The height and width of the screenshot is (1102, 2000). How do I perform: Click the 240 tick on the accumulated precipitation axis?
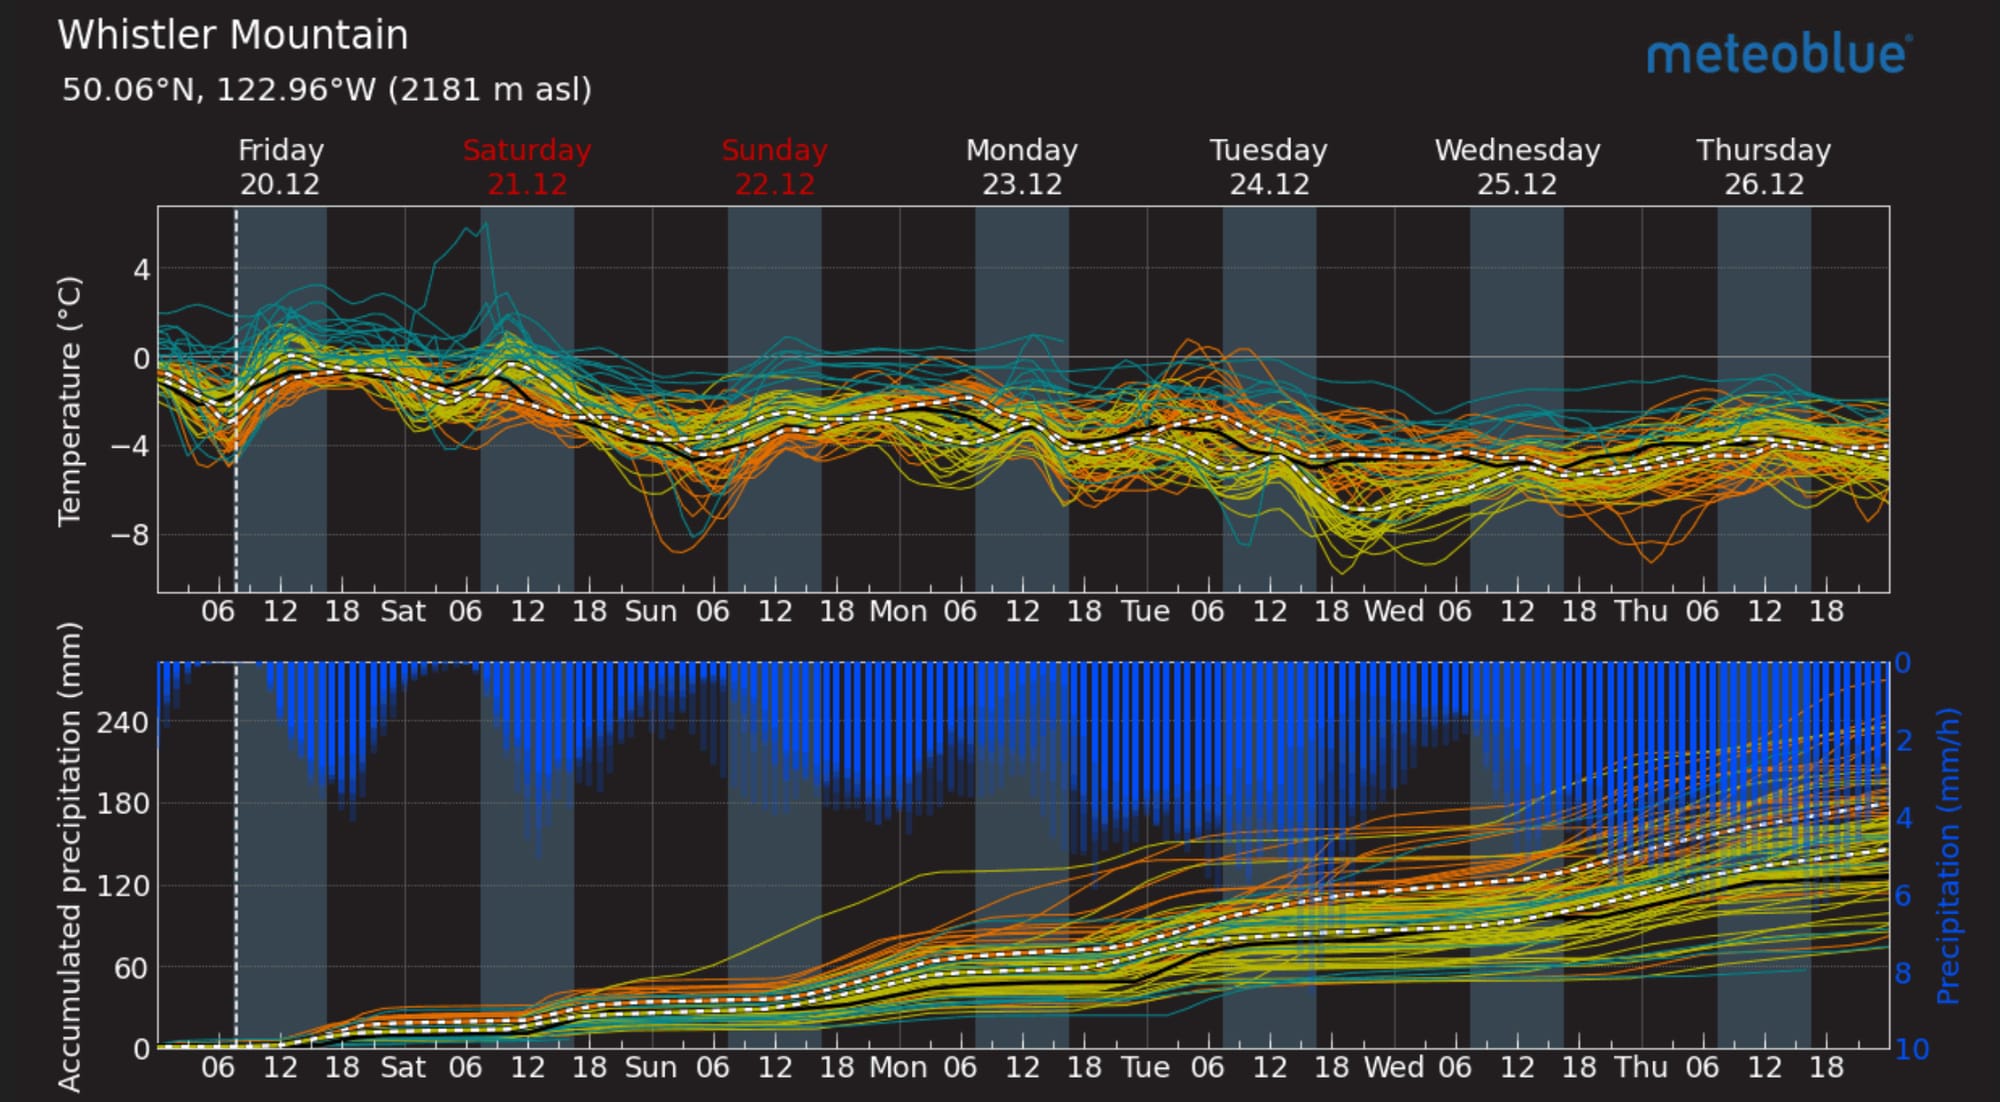(123, 722)
